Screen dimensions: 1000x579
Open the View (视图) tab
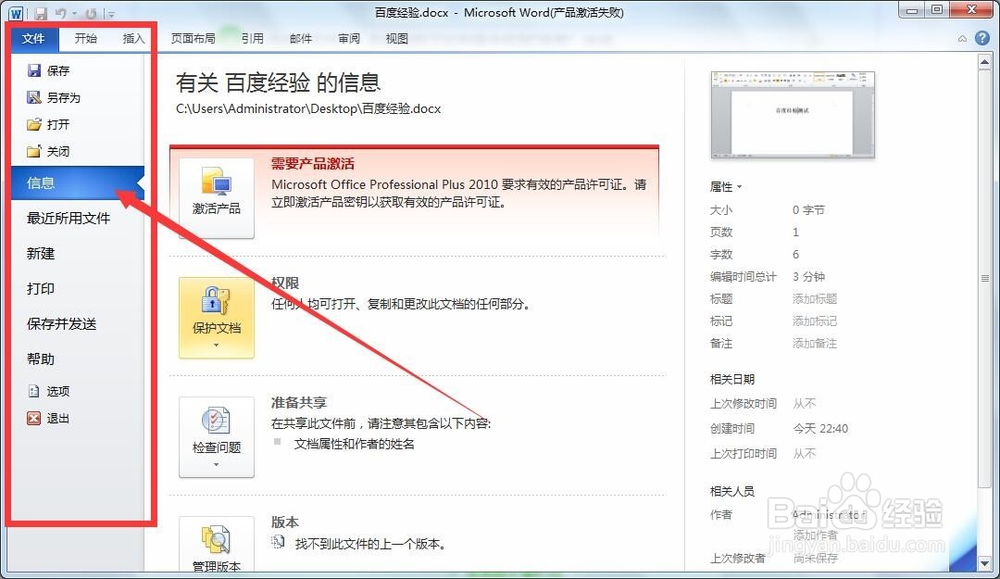(397, 38)
